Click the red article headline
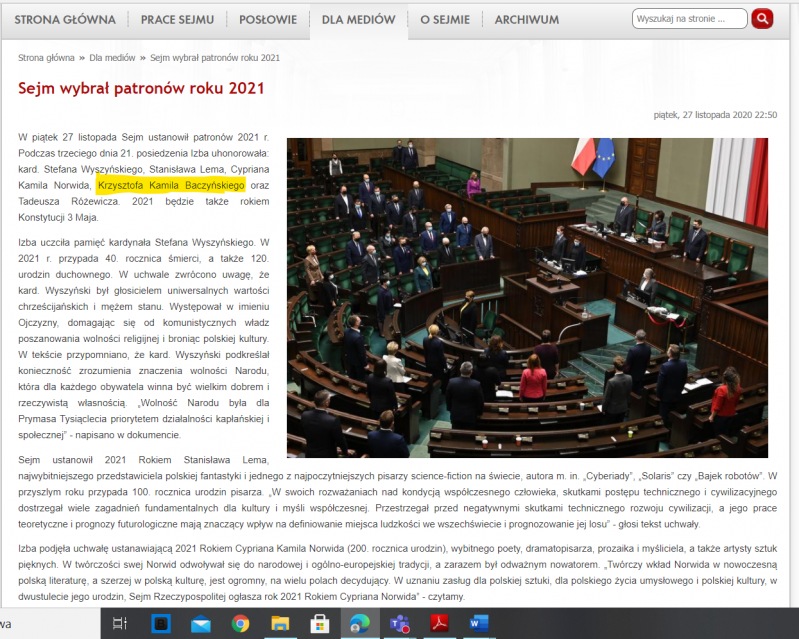This screenshot has width=799, height=639. tap(141, 88)
